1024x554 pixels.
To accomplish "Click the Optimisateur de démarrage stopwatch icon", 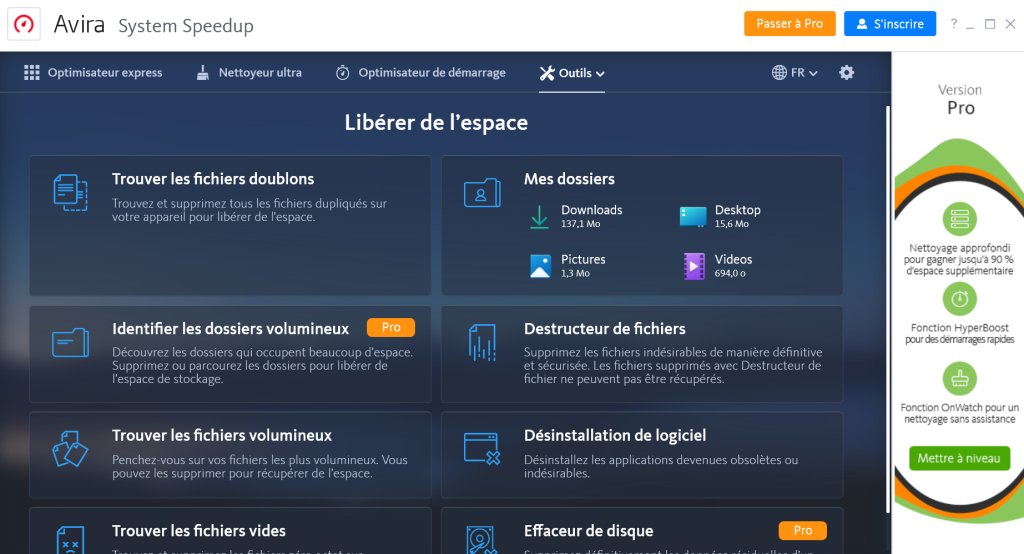I will pos(343,73).
